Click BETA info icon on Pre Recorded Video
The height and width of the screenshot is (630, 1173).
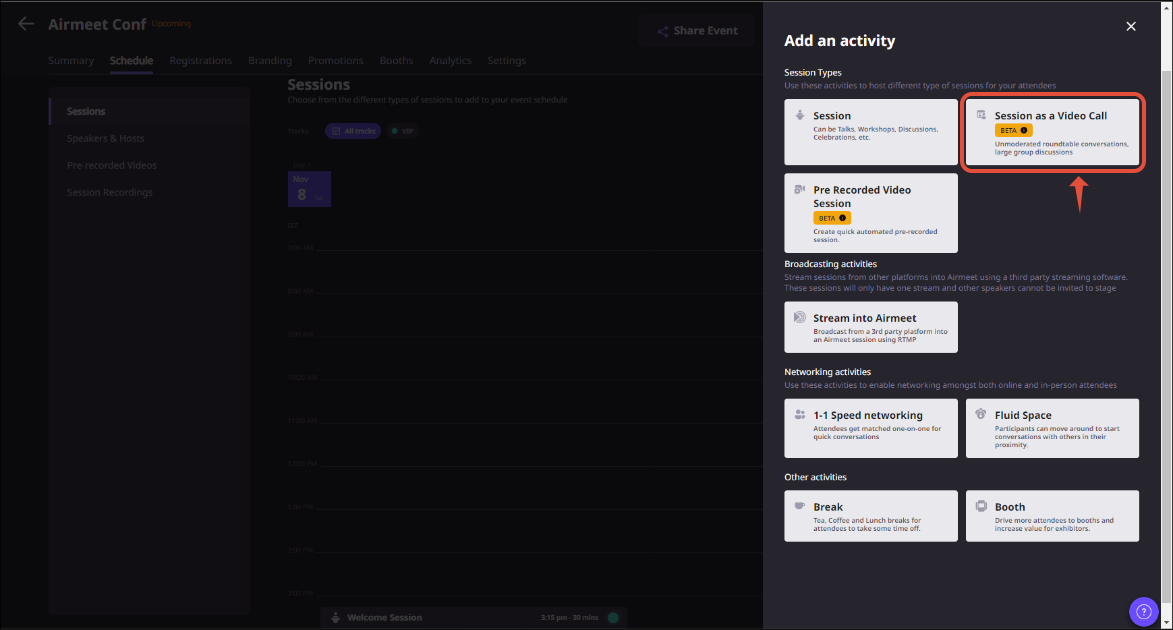tap(842, 218)
